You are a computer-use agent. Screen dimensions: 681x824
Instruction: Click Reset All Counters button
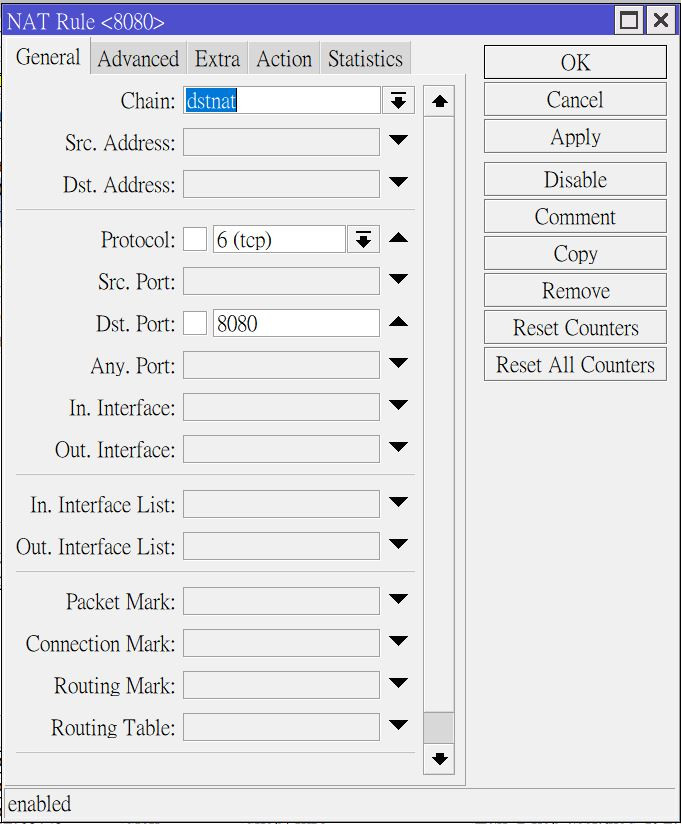(575, 364)
